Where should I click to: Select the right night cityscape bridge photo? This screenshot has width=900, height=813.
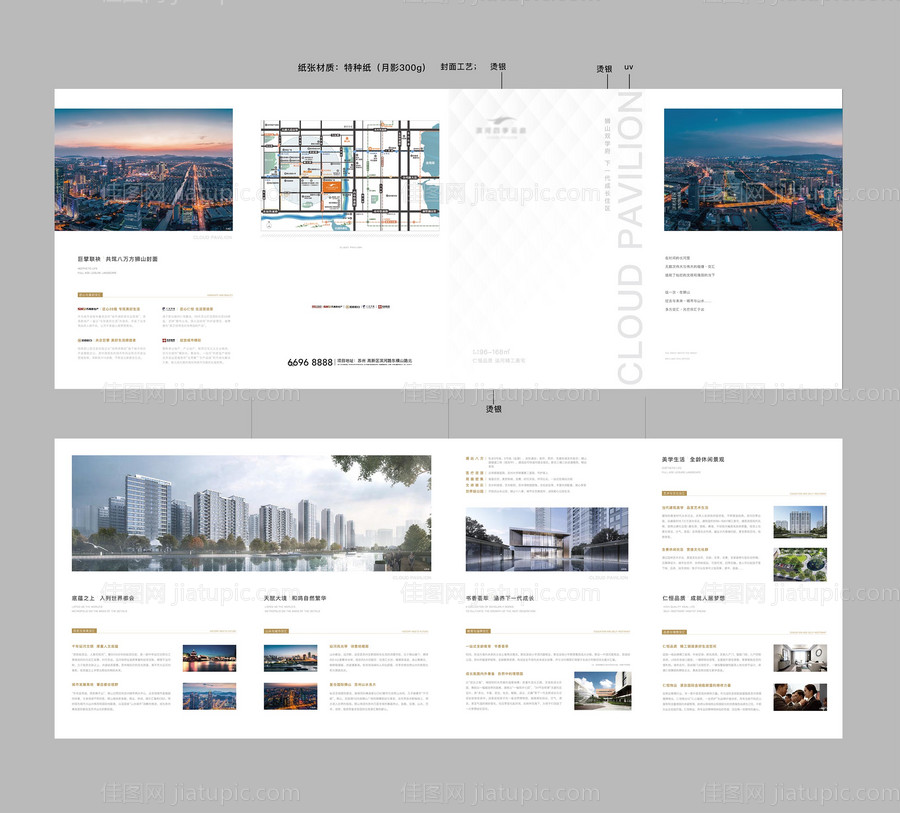click(x=752, y=170)
